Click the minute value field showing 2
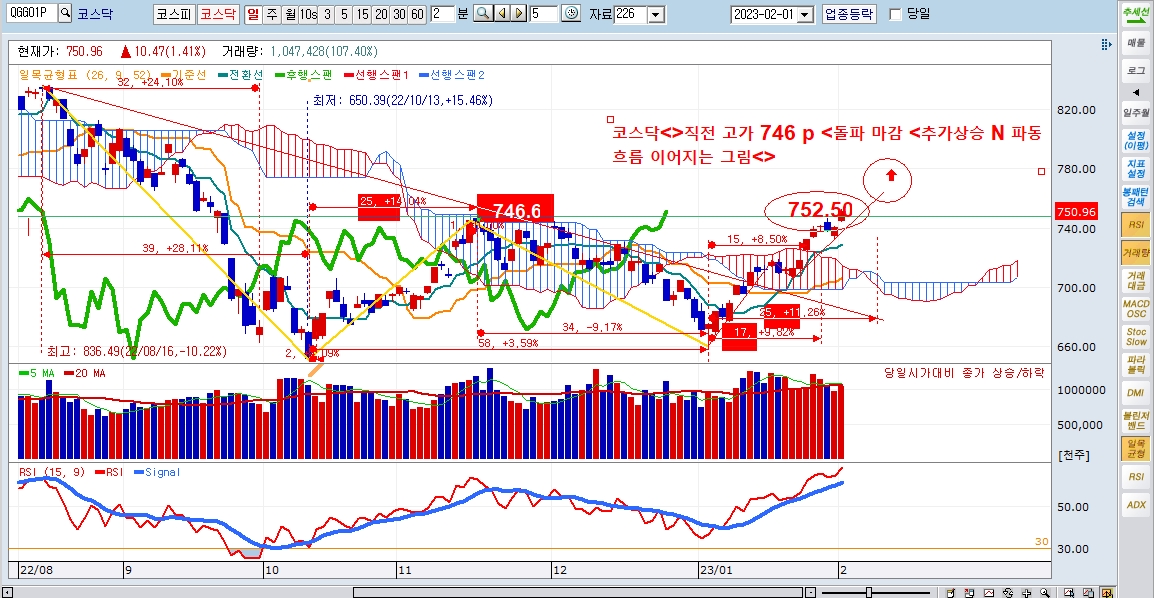Screen dimensions: 1154x598 pyautogui.click(x=442, y=14)
